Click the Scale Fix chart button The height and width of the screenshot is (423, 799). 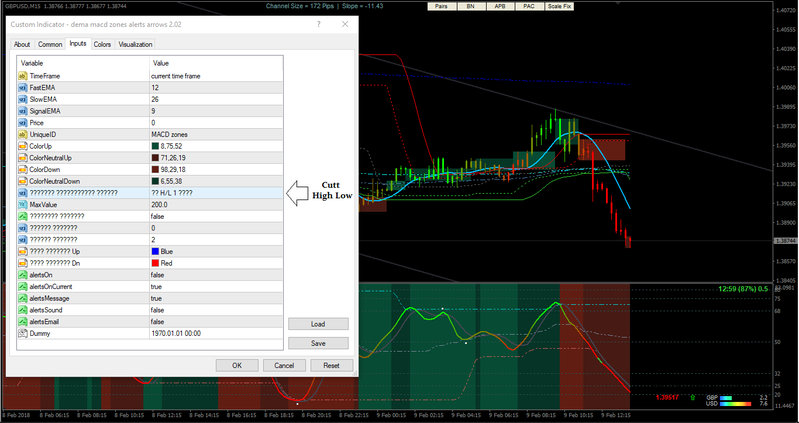559,7
